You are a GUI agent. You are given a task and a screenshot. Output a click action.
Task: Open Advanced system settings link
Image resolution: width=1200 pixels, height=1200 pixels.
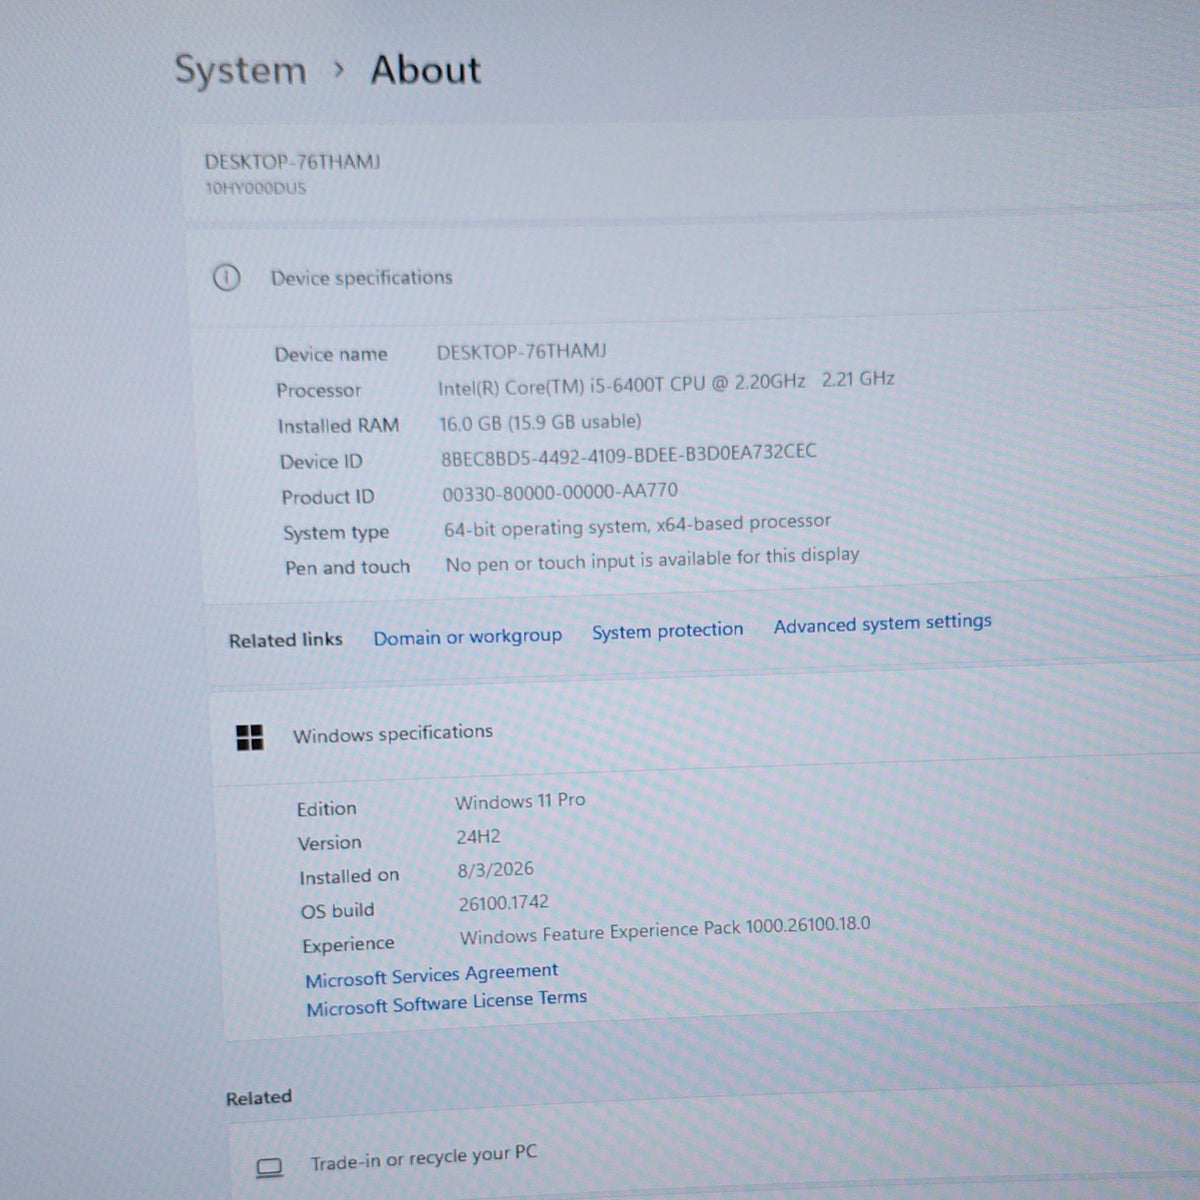pyautogui.click(x=882, y=624)
